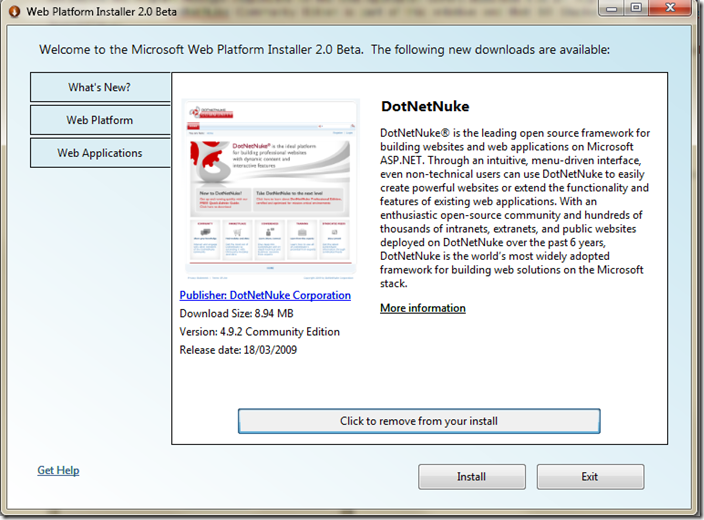
Task: Click the DotNetNuke heading text
Action: pos(425,106)
